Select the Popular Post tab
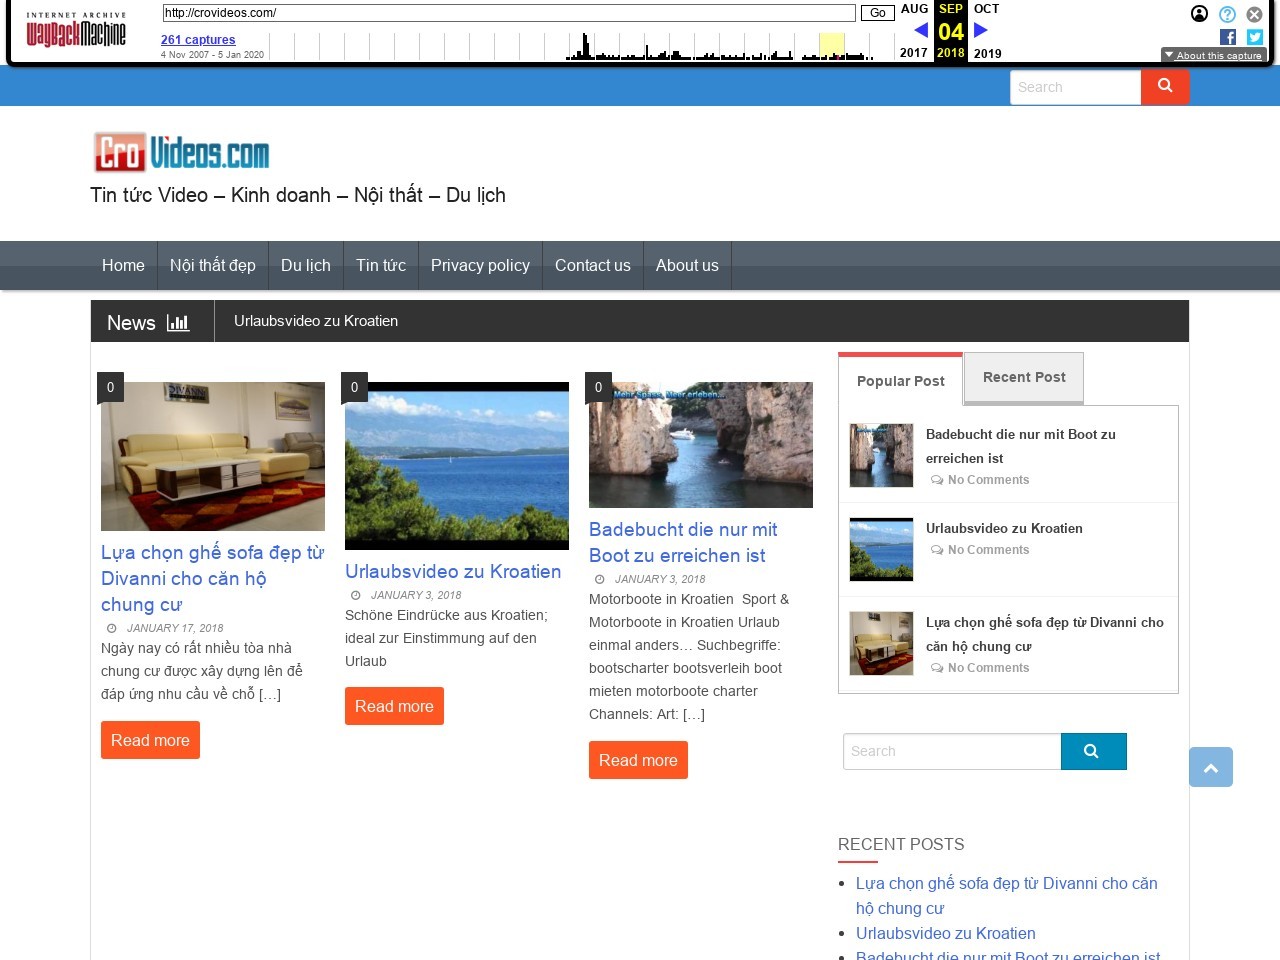Image resolution: width=1280 pixels, height=960 pixels. point(900,381)
